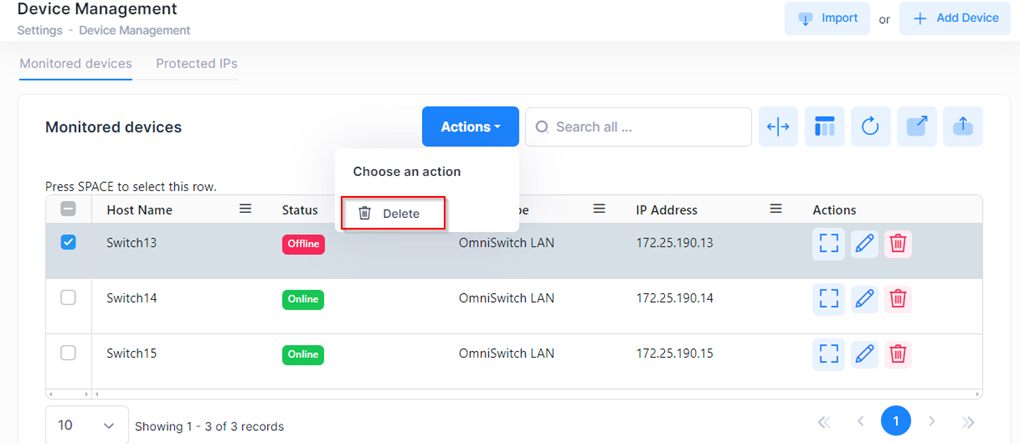Click the open in new window icon
The width and height of the screenshot is (1020, 444).
click(916, 127)
